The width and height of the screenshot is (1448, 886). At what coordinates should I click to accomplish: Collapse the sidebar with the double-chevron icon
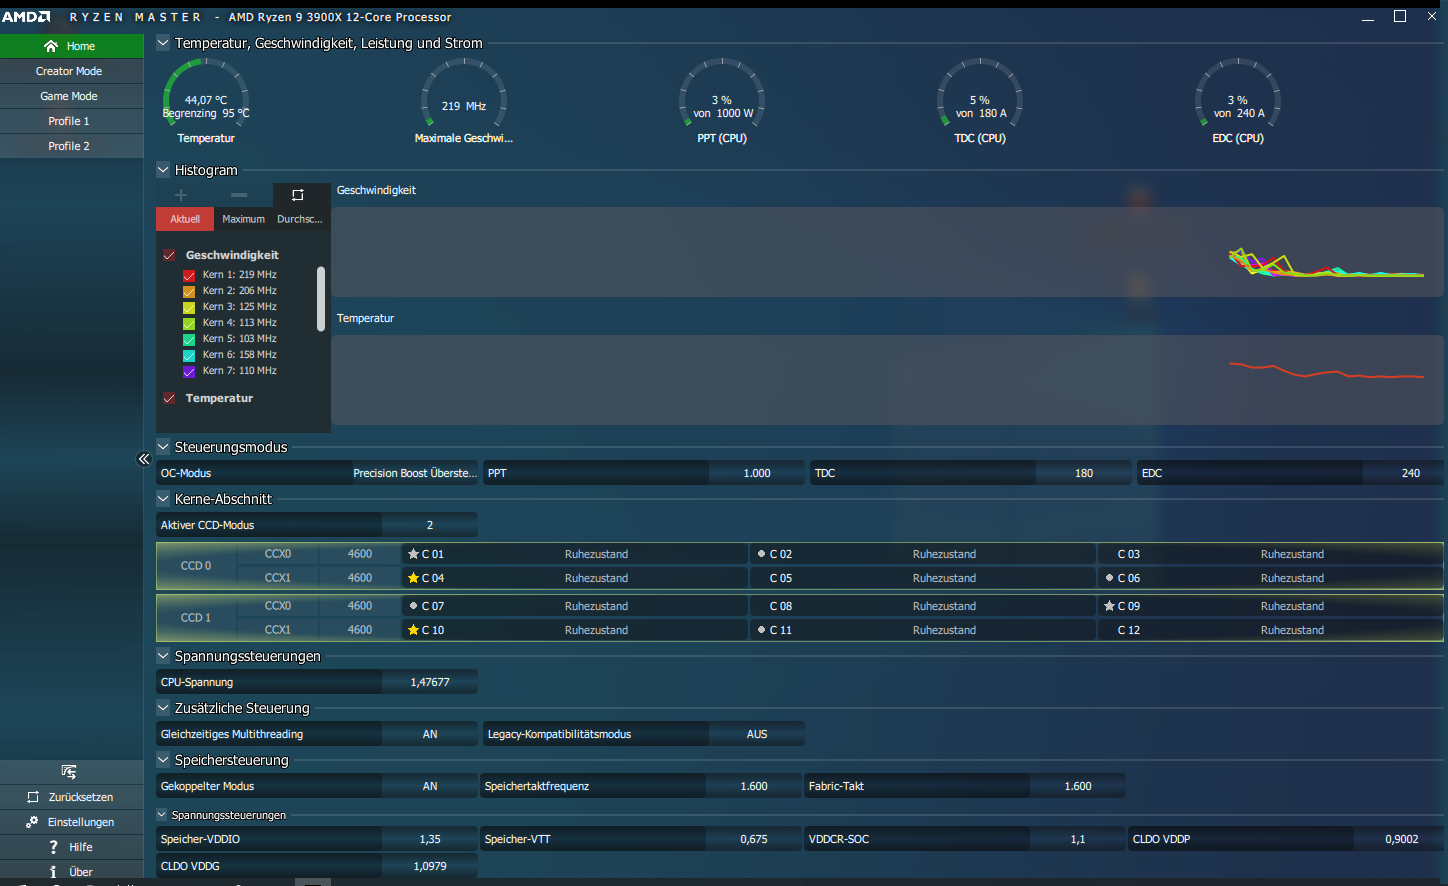coord(143,459)
